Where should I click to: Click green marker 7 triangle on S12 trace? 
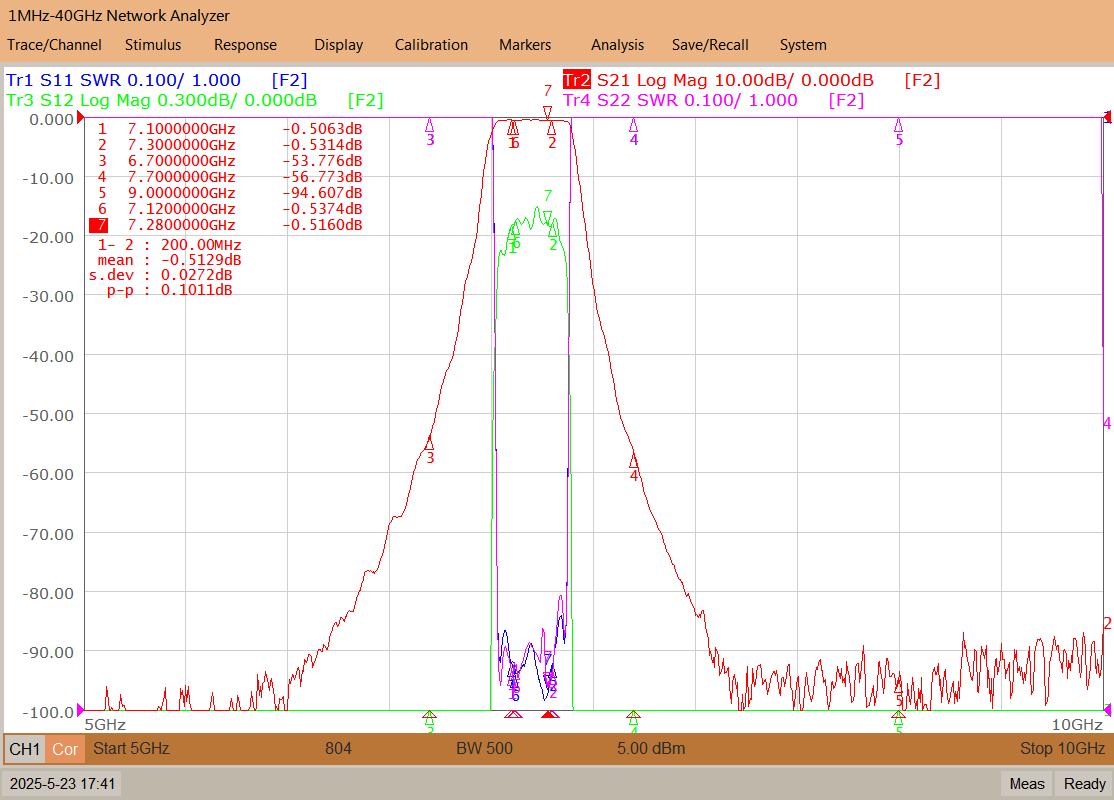tap(547, 216)
